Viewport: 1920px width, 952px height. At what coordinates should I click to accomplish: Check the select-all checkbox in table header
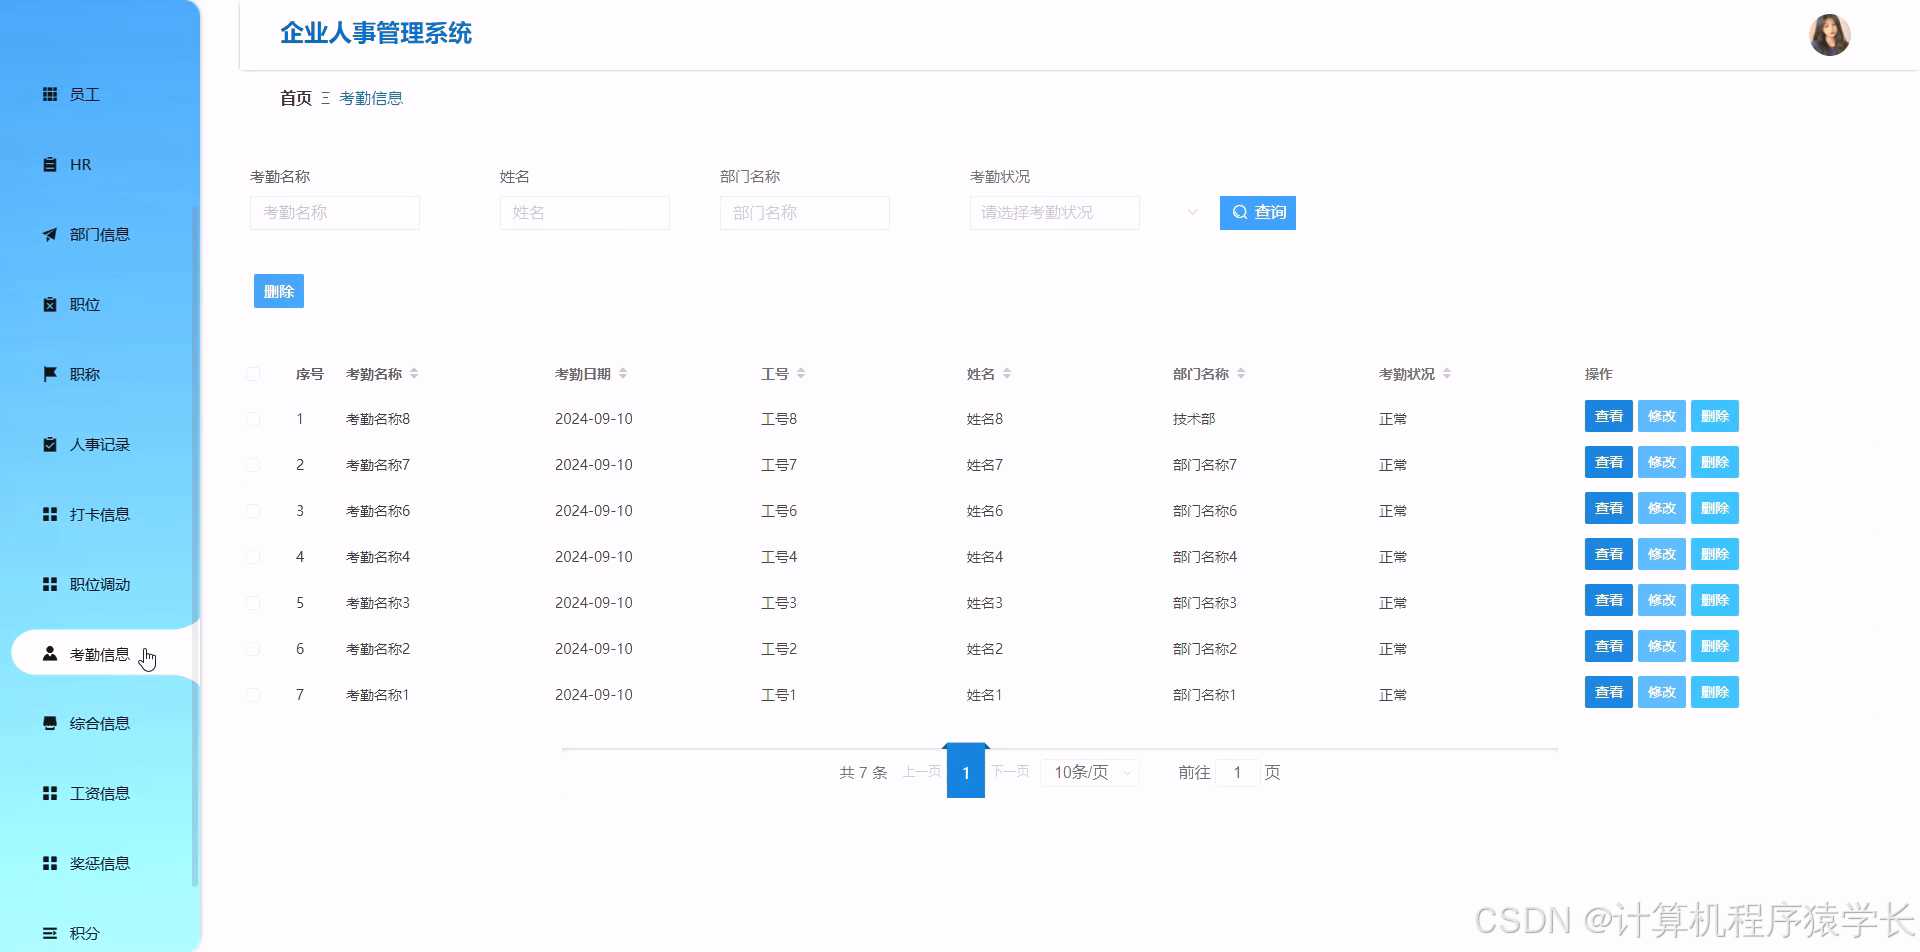253,373
